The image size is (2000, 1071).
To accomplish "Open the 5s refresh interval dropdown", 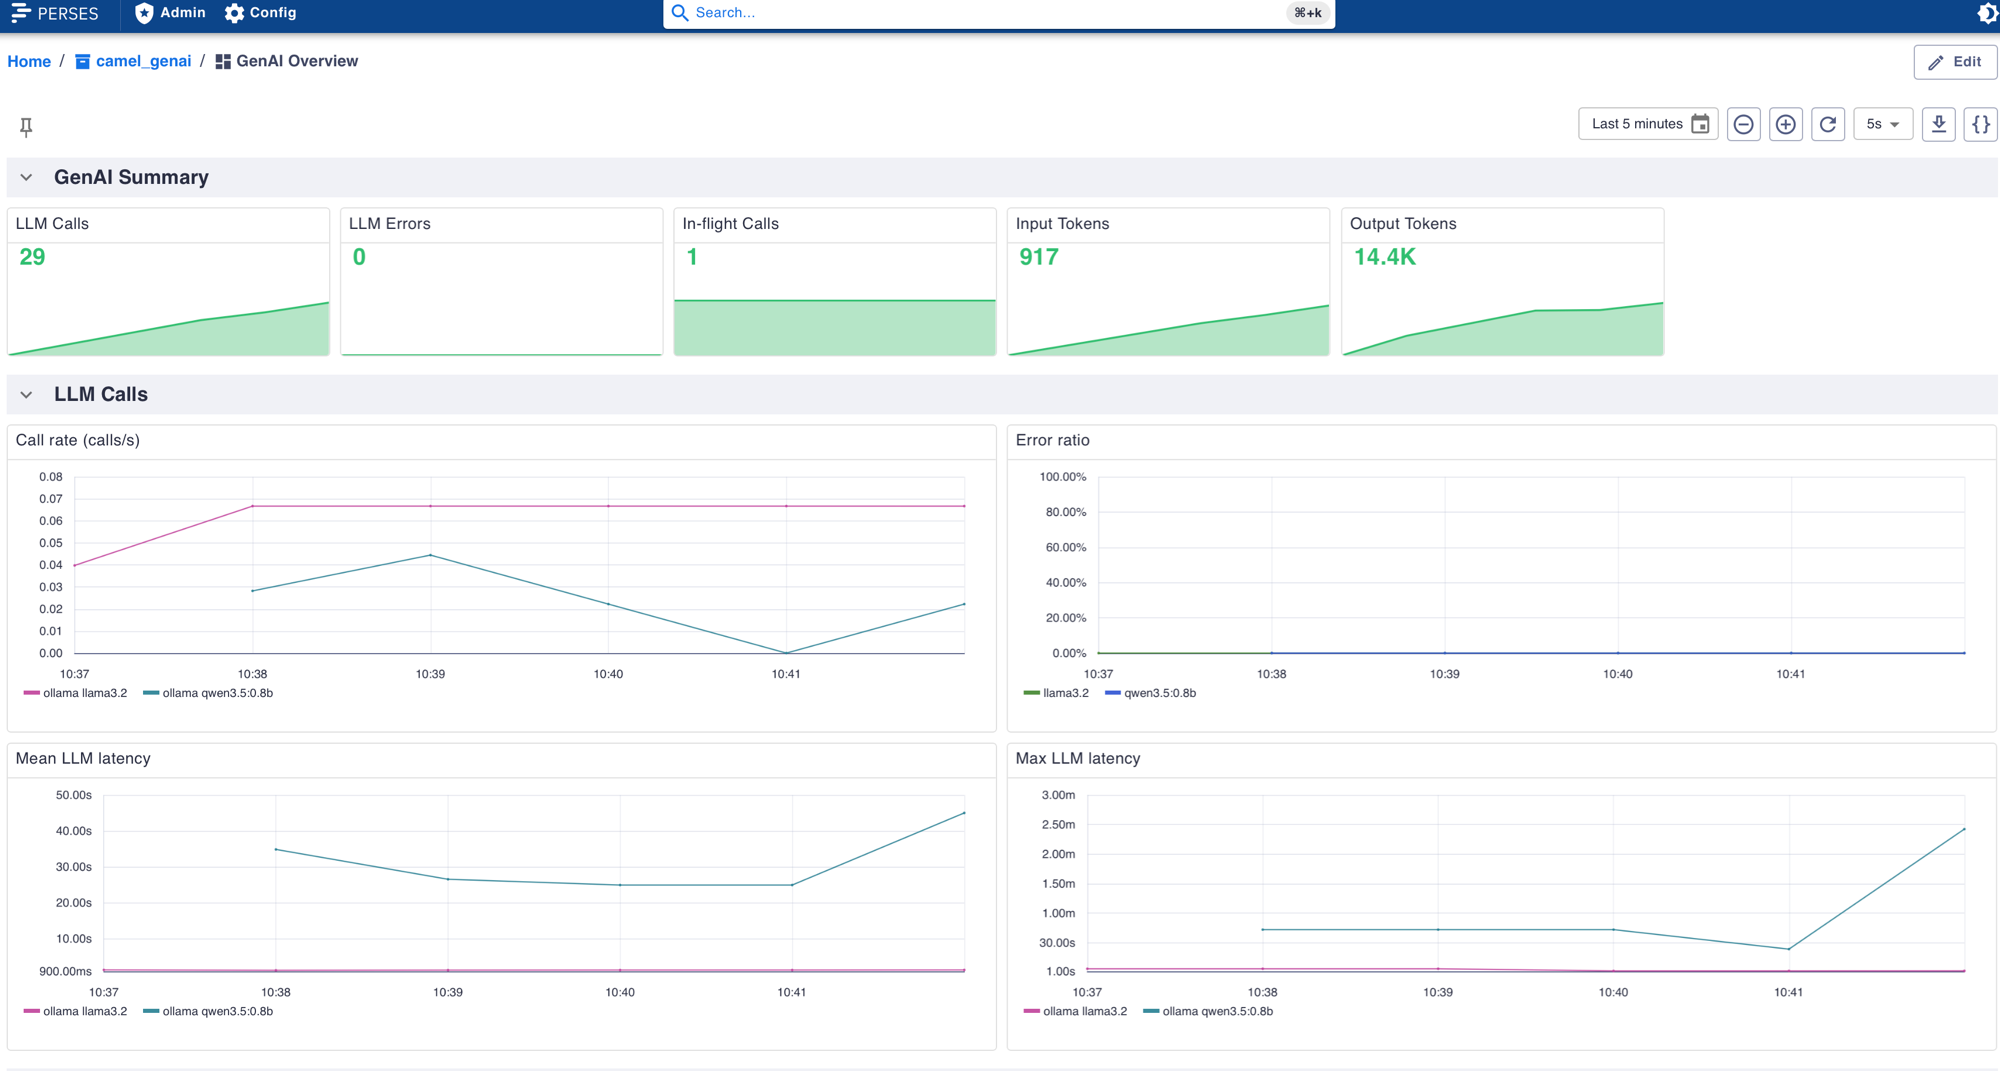I will pos(1882,124).
